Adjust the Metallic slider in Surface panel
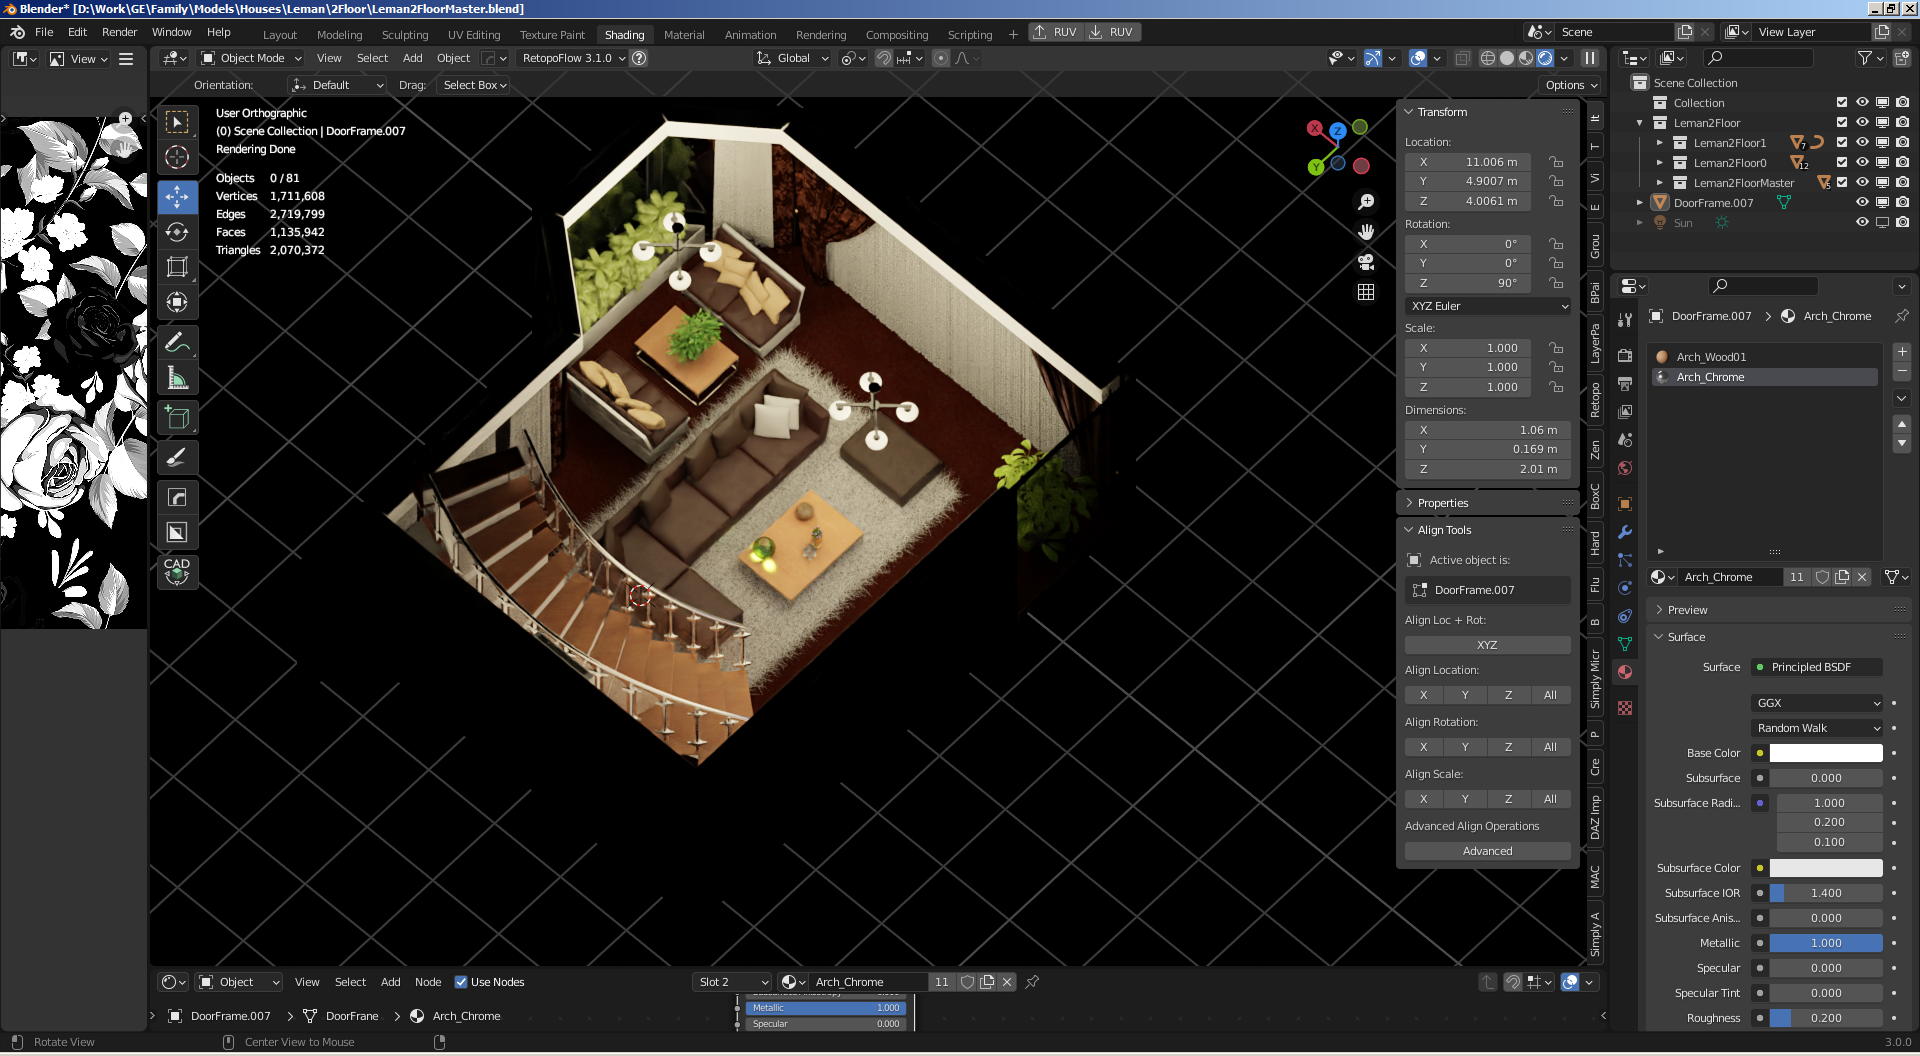Screen dimensions: 1920x1056 click(x=1825, y=943)
